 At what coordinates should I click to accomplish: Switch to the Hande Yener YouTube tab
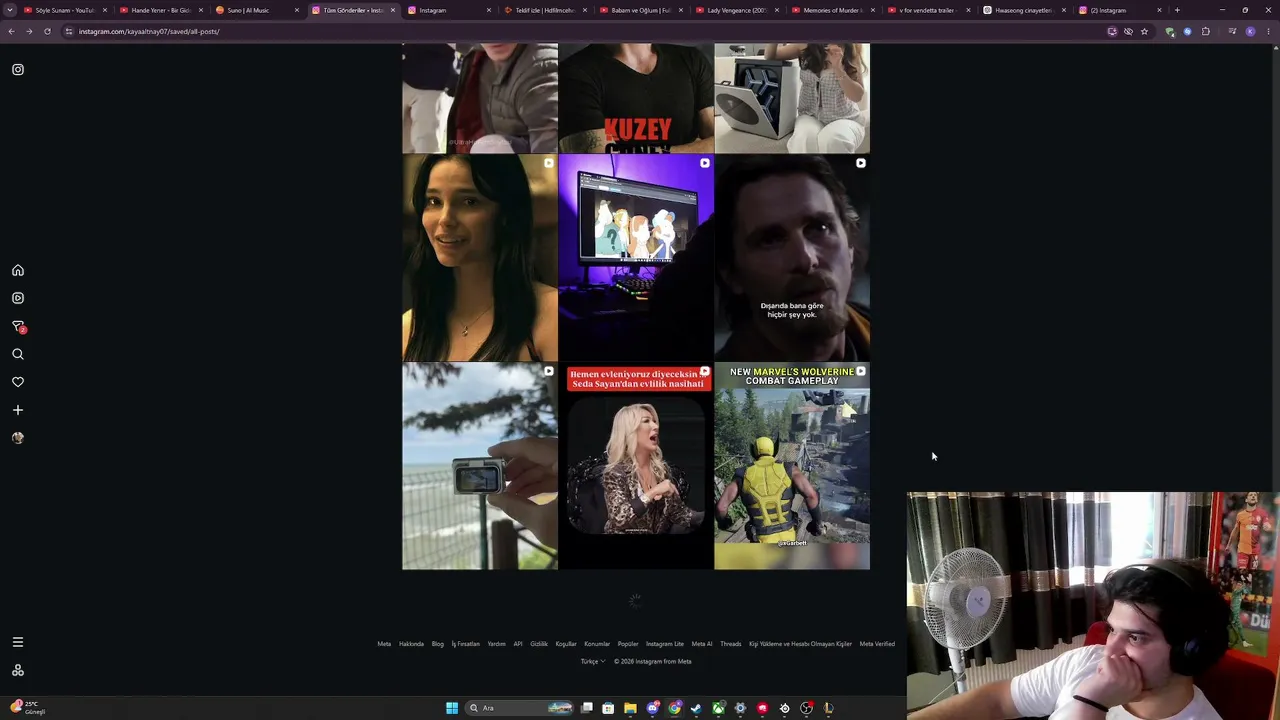coord(160,10)
